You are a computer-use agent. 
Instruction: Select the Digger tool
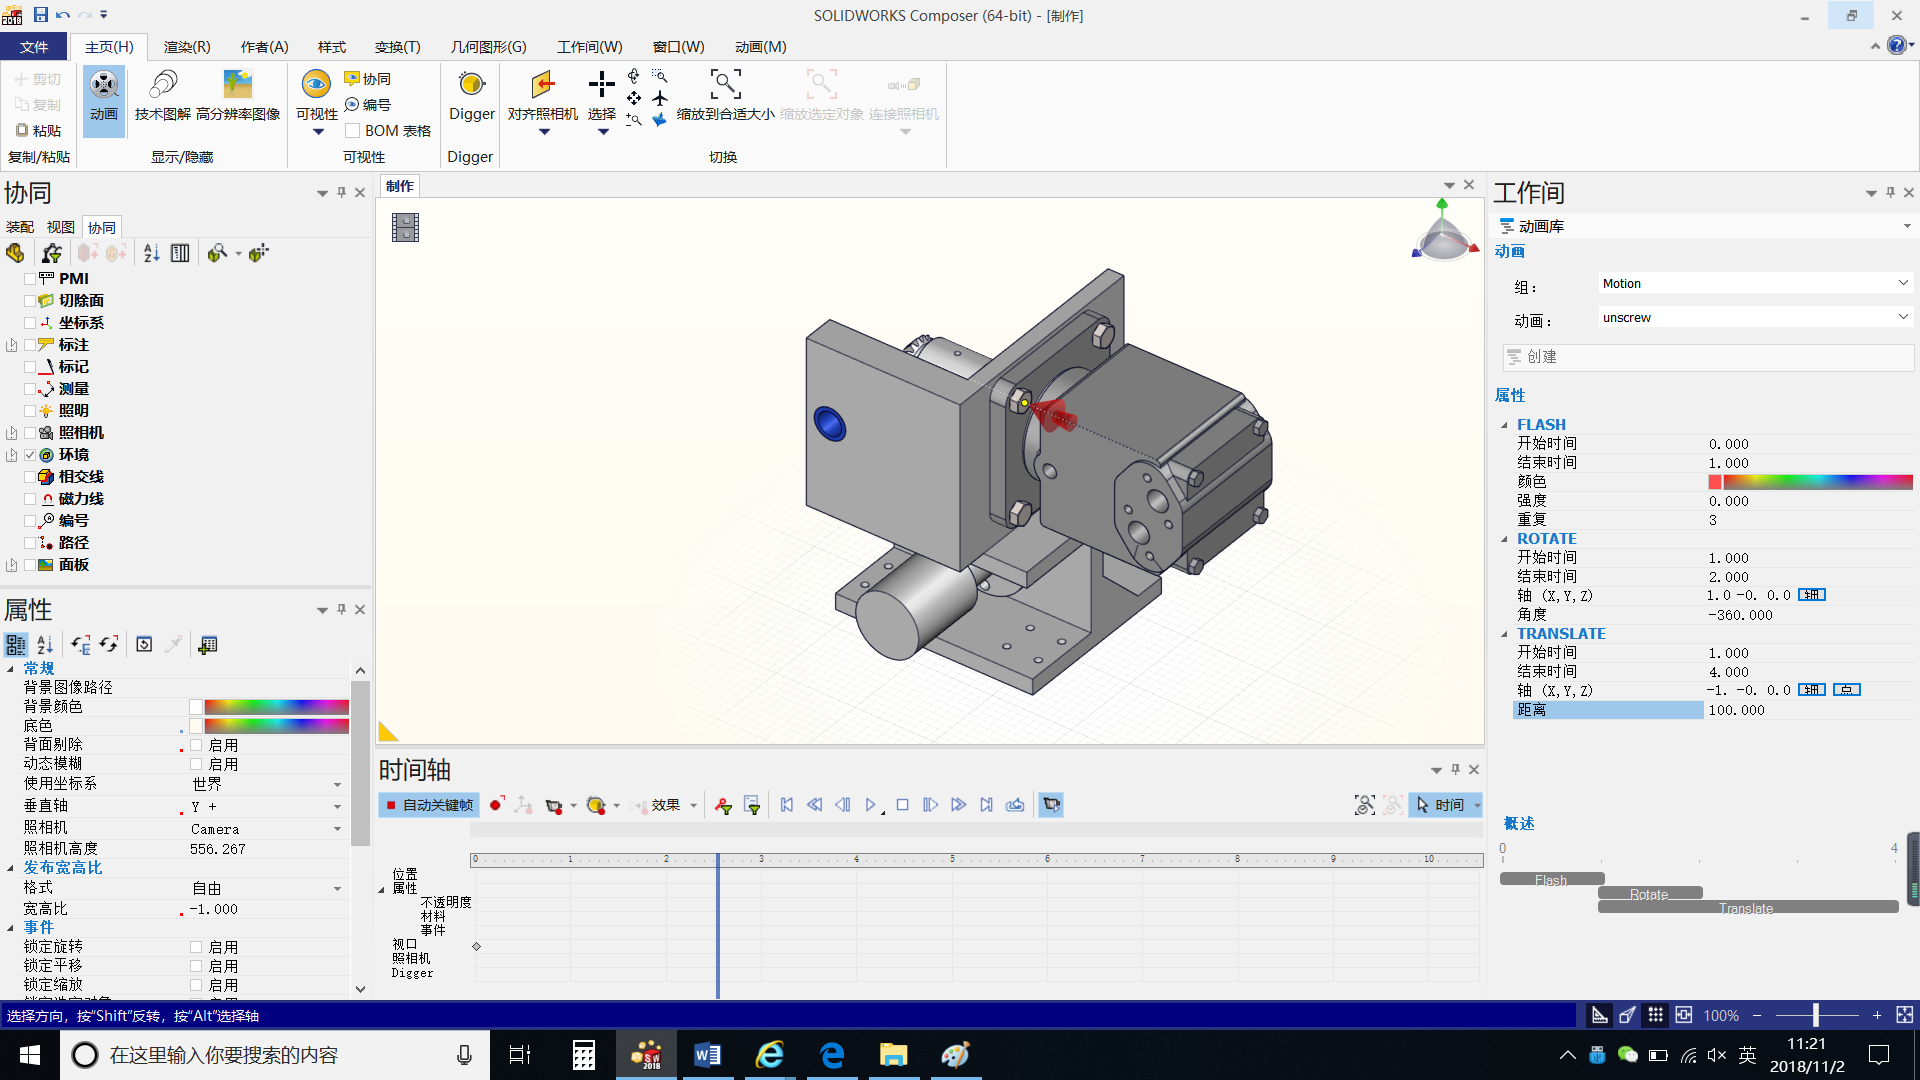(x=470, y=95)
